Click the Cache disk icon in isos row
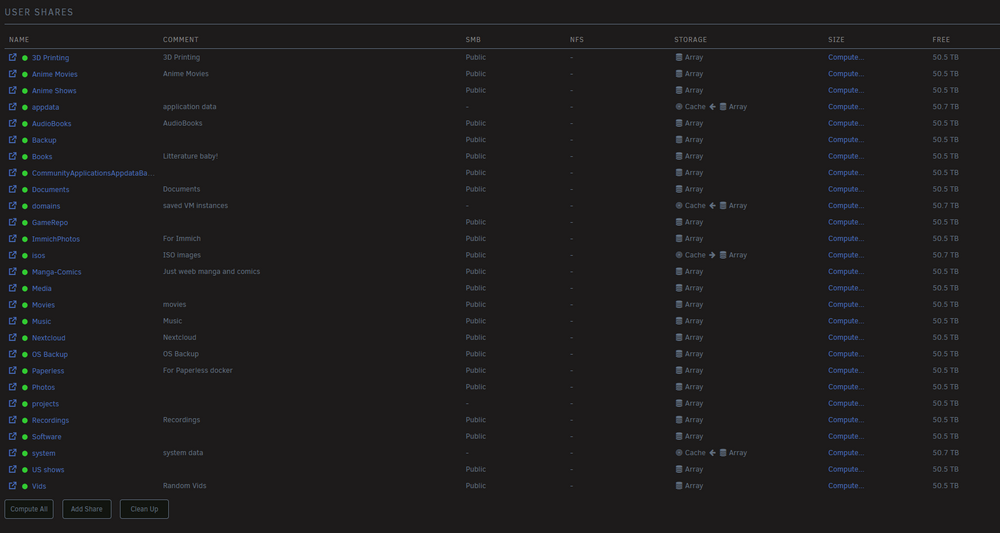 pyautogui.click(x=679, y=255)
